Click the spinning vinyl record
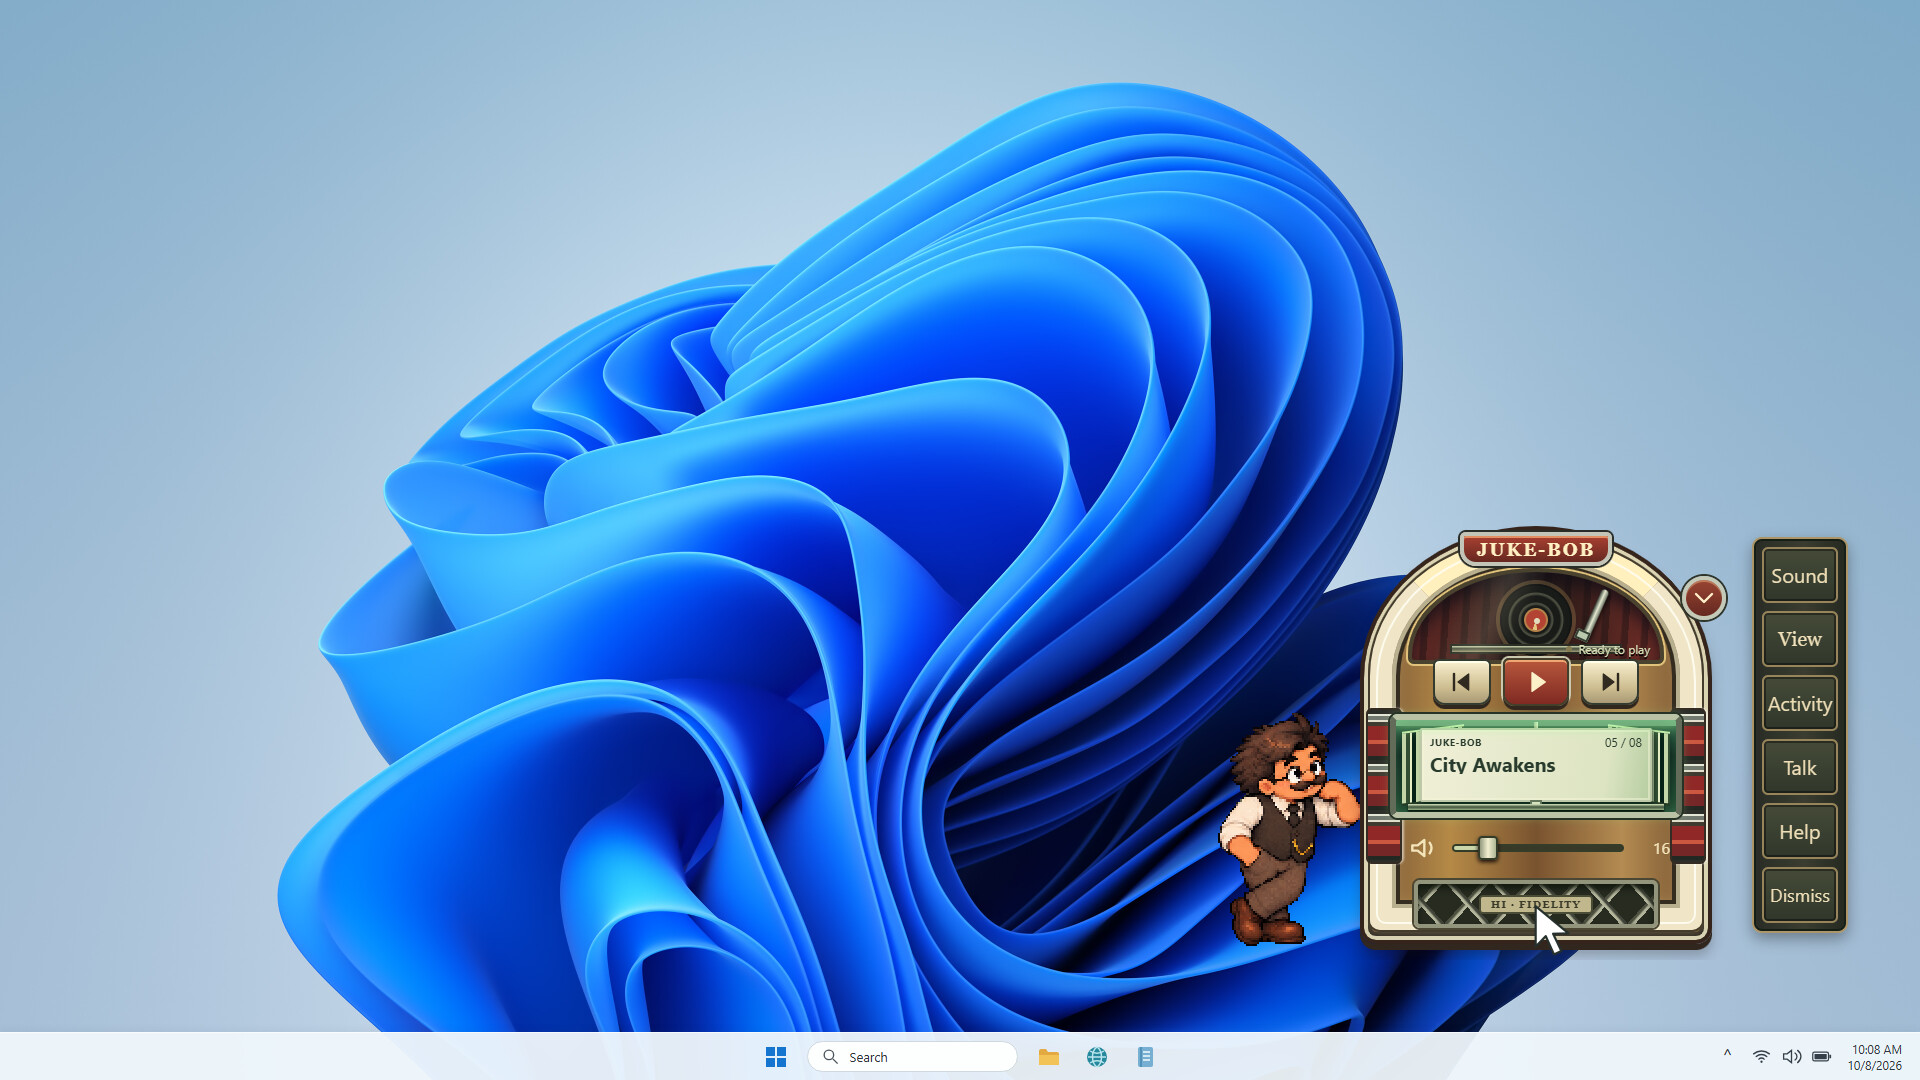Viewport: 1920px width, 1080px height. click(1536, 620)
